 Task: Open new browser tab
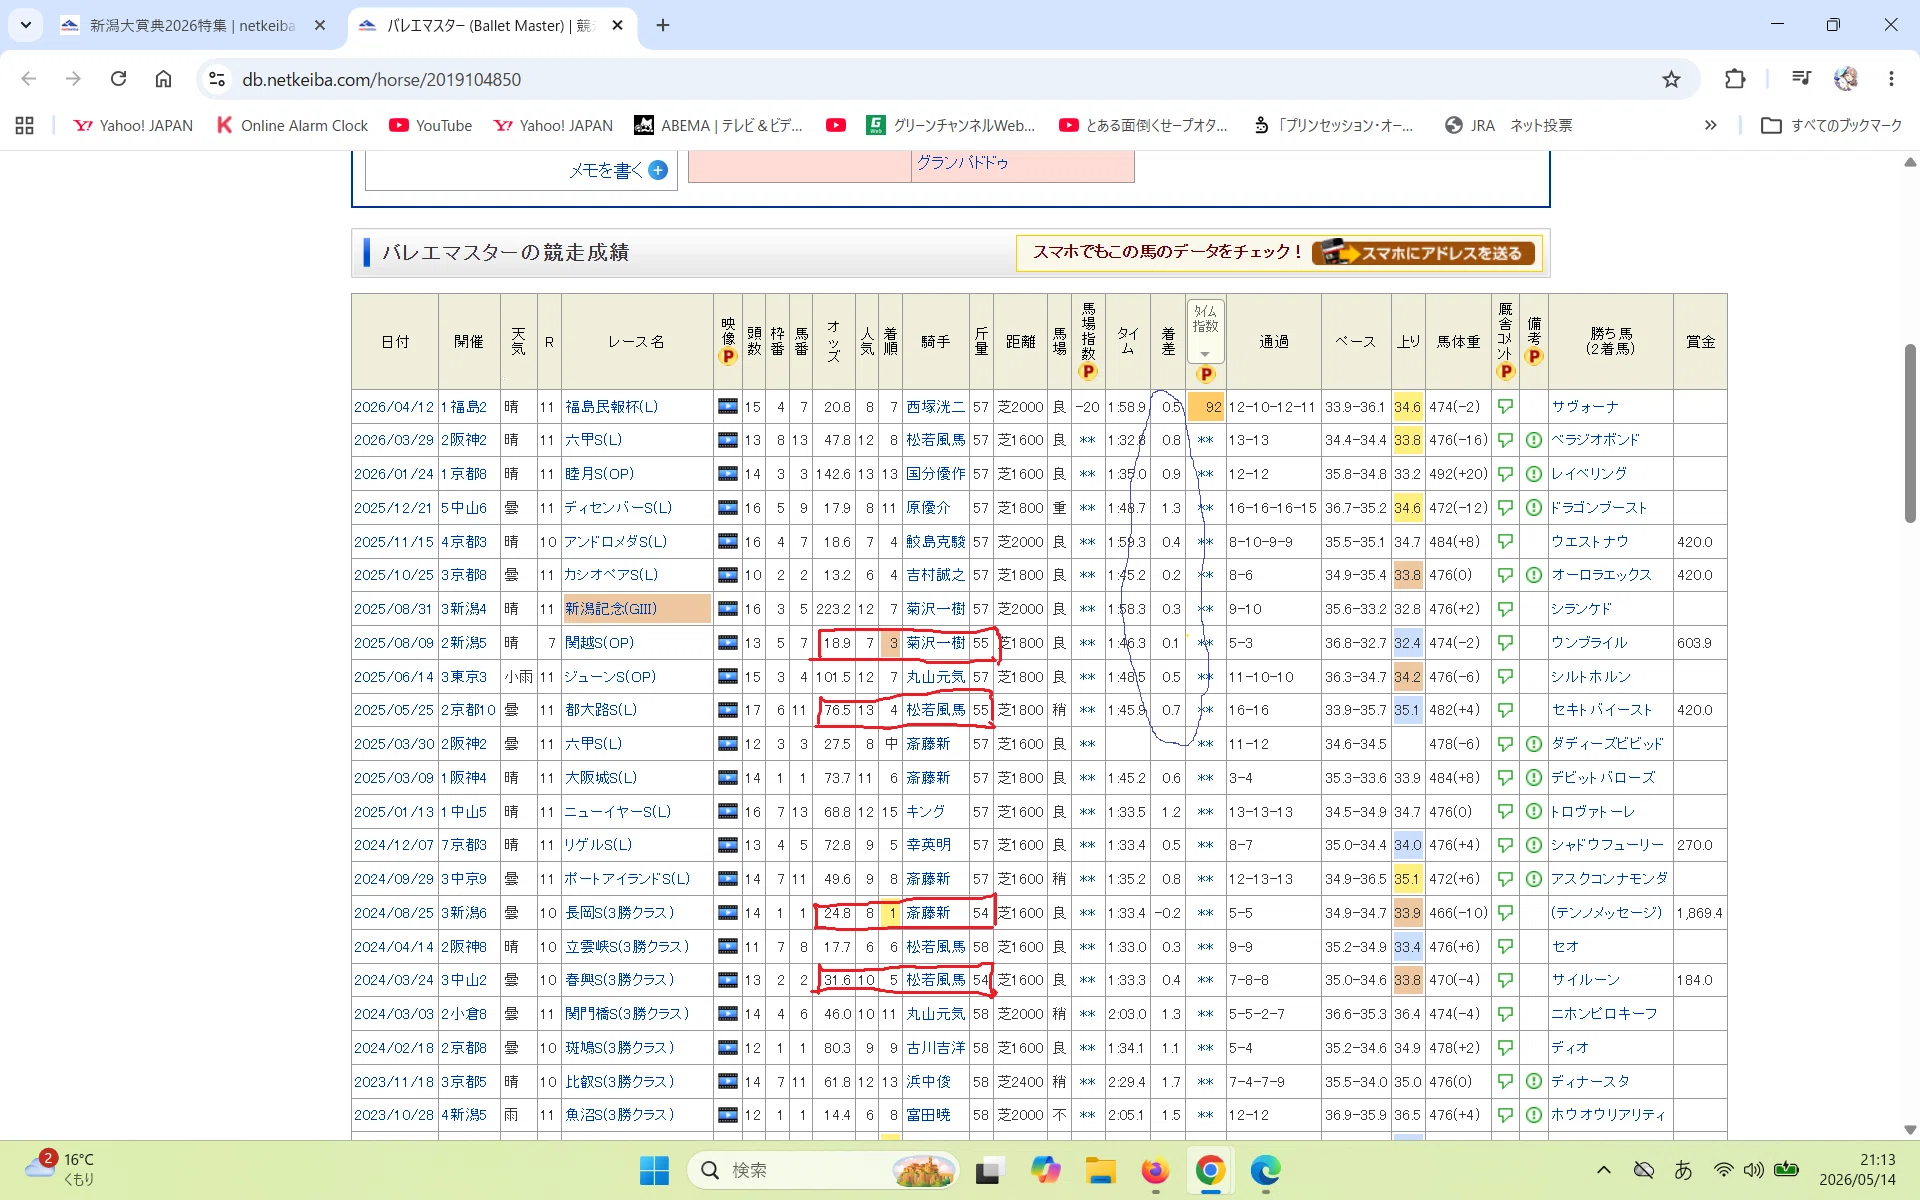click(x=663, y=26)
